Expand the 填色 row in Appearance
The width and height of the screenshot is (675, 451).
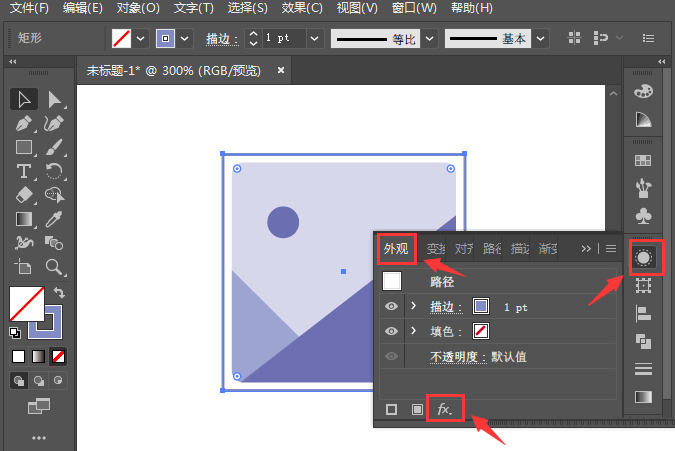click(x=414, y=331)
